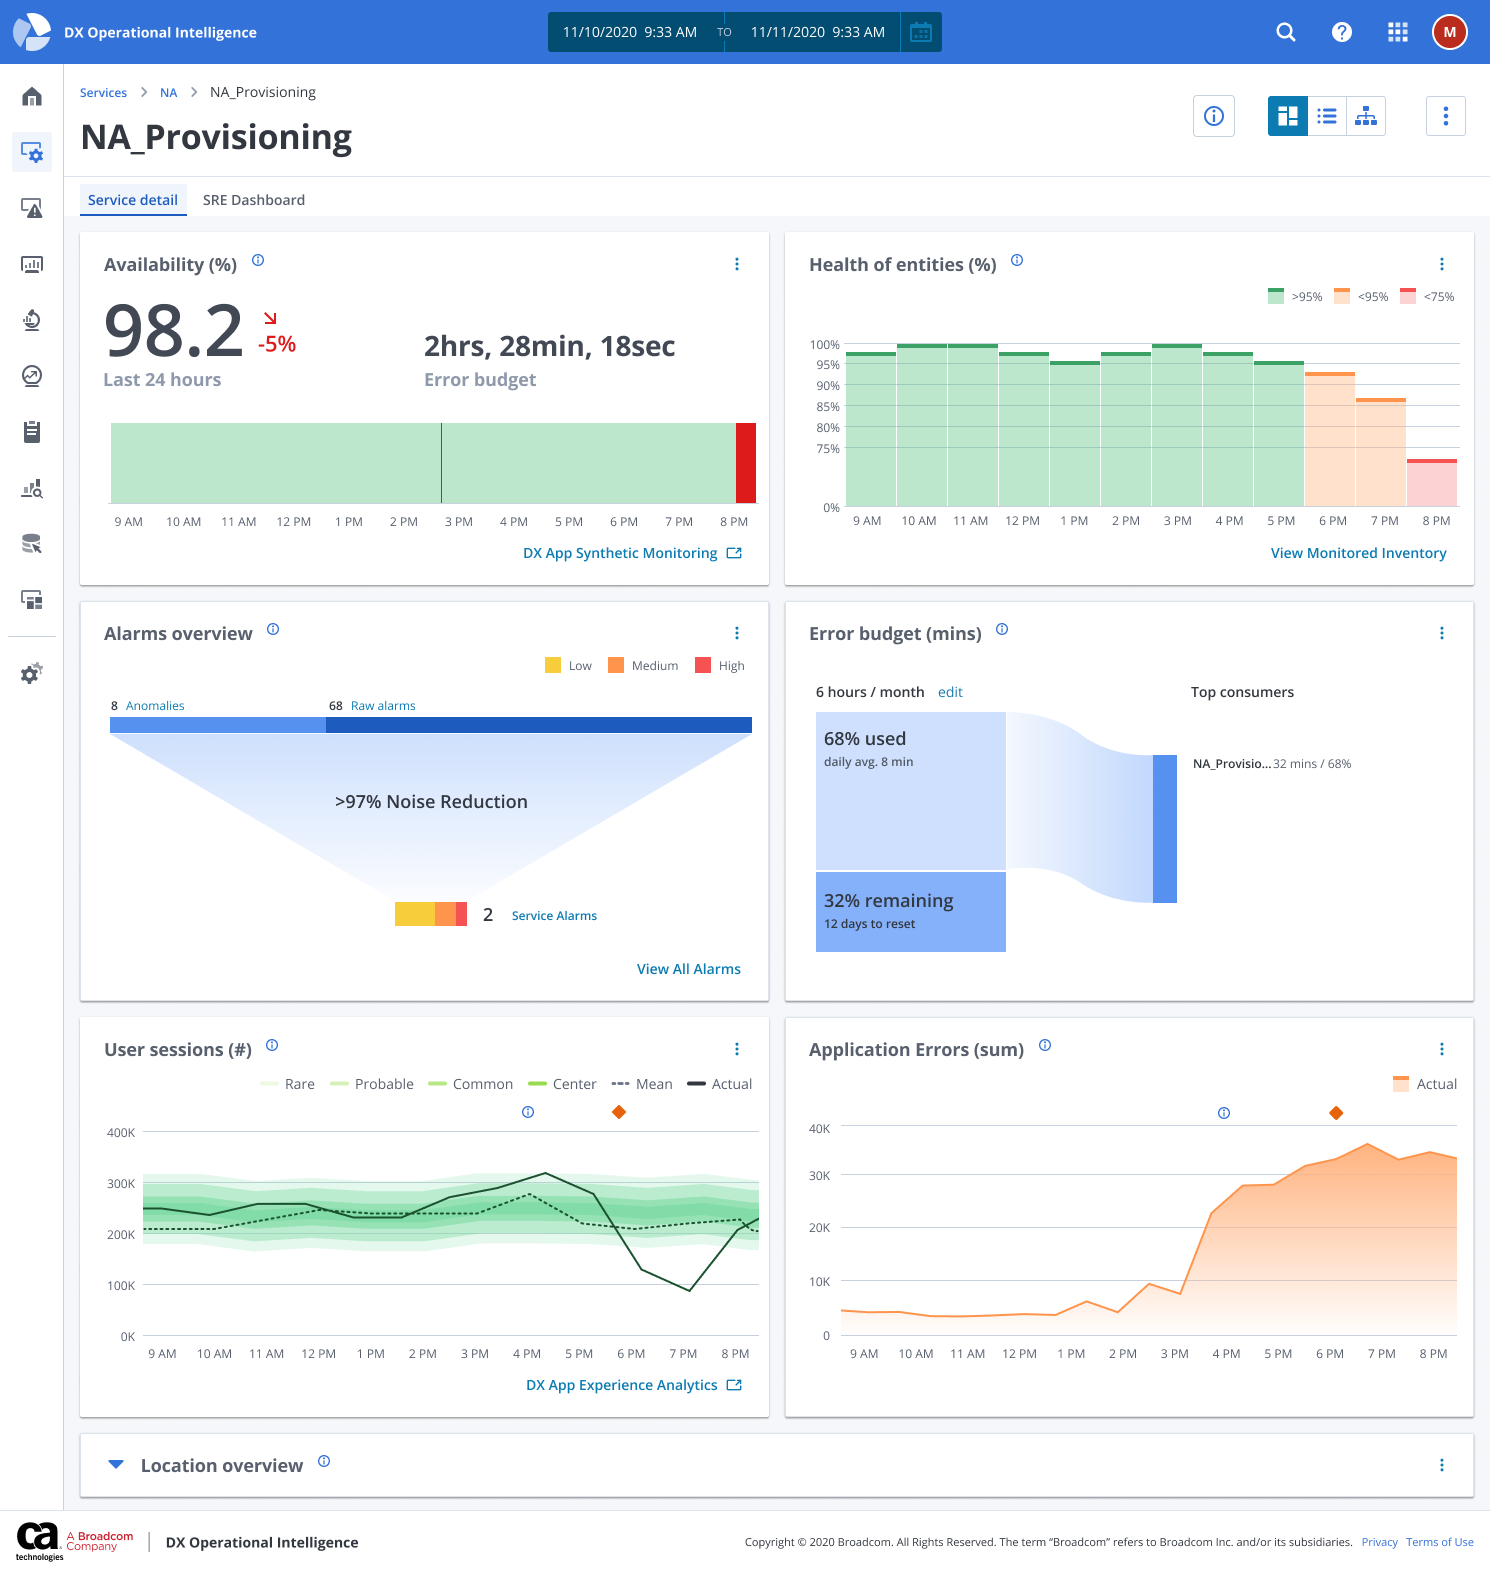Screen dimensions: 1490x1574
Task: Click the home icon in the sidebar
Action: pos(32,97)
